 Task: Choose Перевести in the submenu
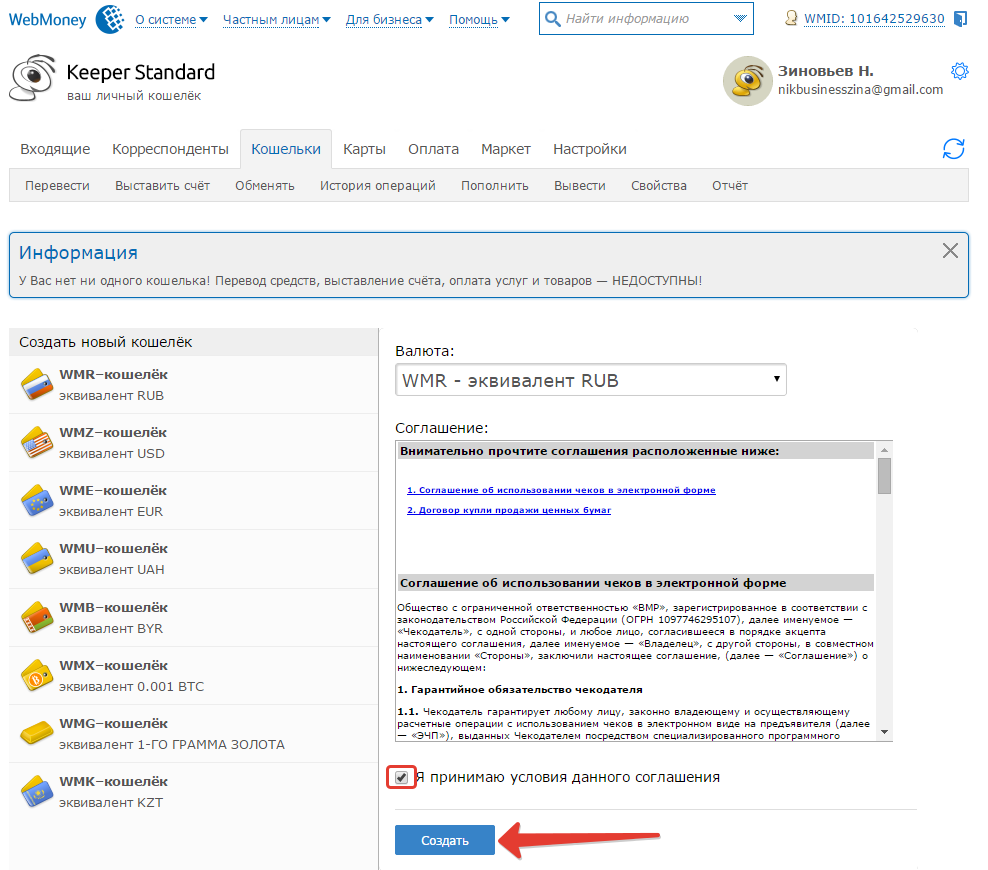tap(57, 186)
